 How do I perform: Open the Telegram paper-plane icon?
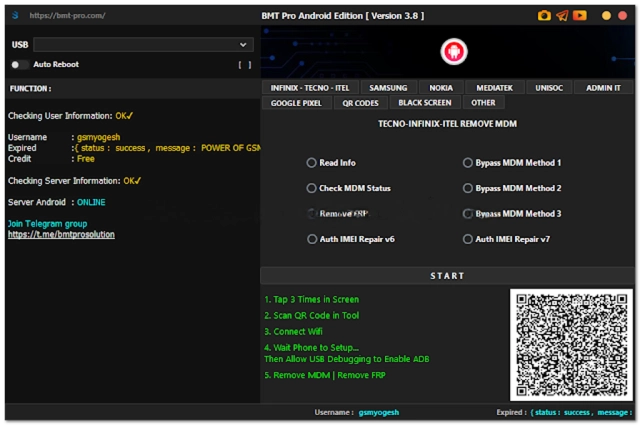coord(562,16)
